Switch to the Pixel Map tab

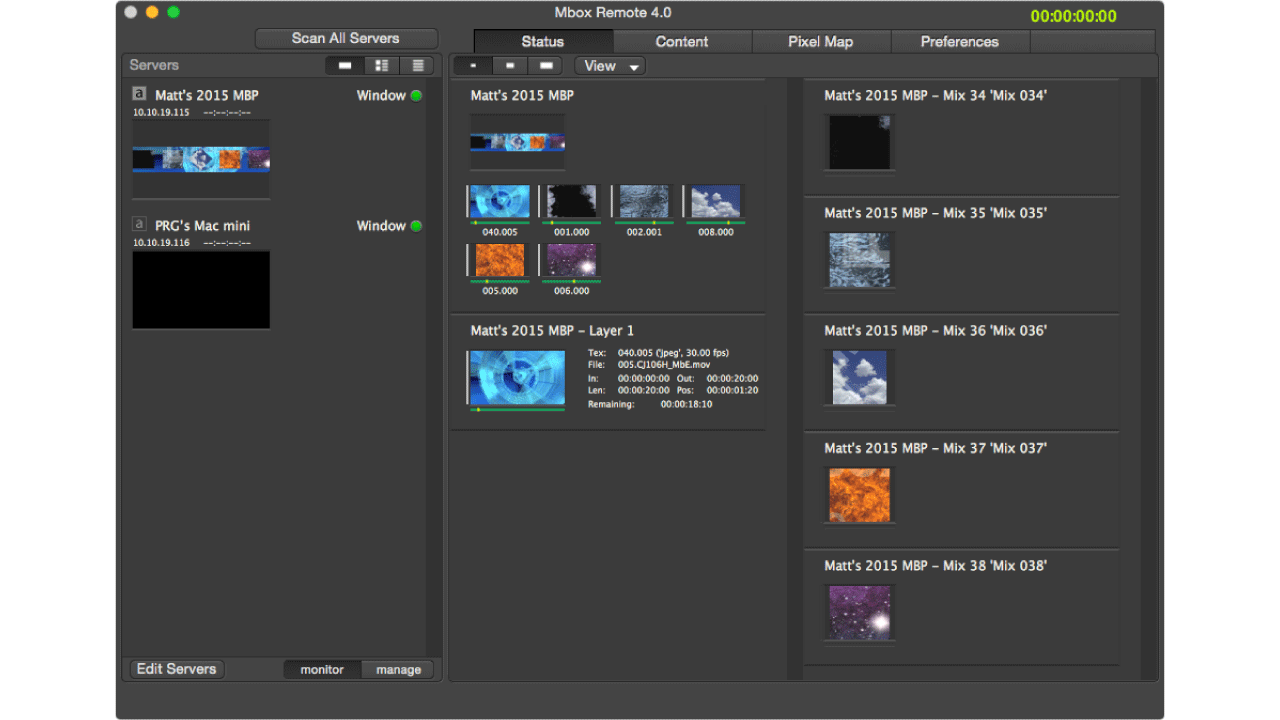coord(820,42)
